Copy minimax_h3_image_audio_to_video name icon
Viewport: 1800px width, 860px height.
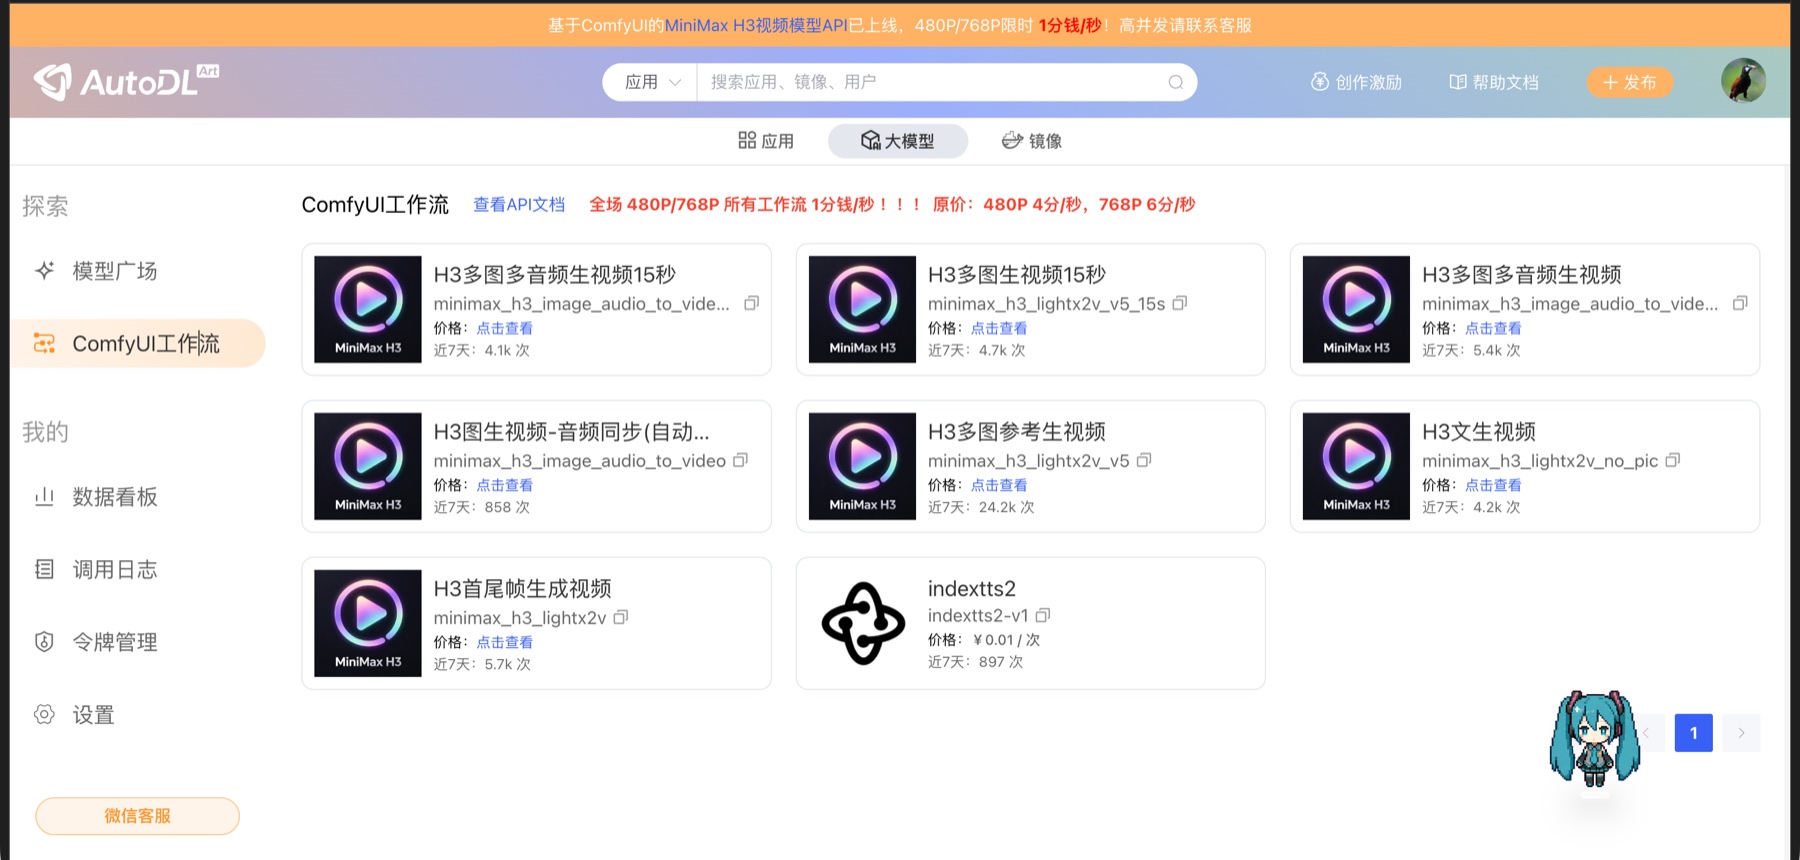(x=741, y=460)
